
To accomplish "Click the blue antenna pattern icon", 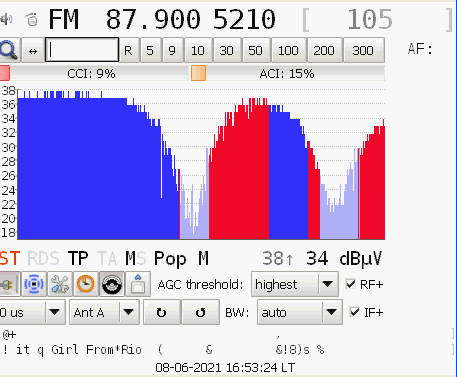I will click(34, 284).
